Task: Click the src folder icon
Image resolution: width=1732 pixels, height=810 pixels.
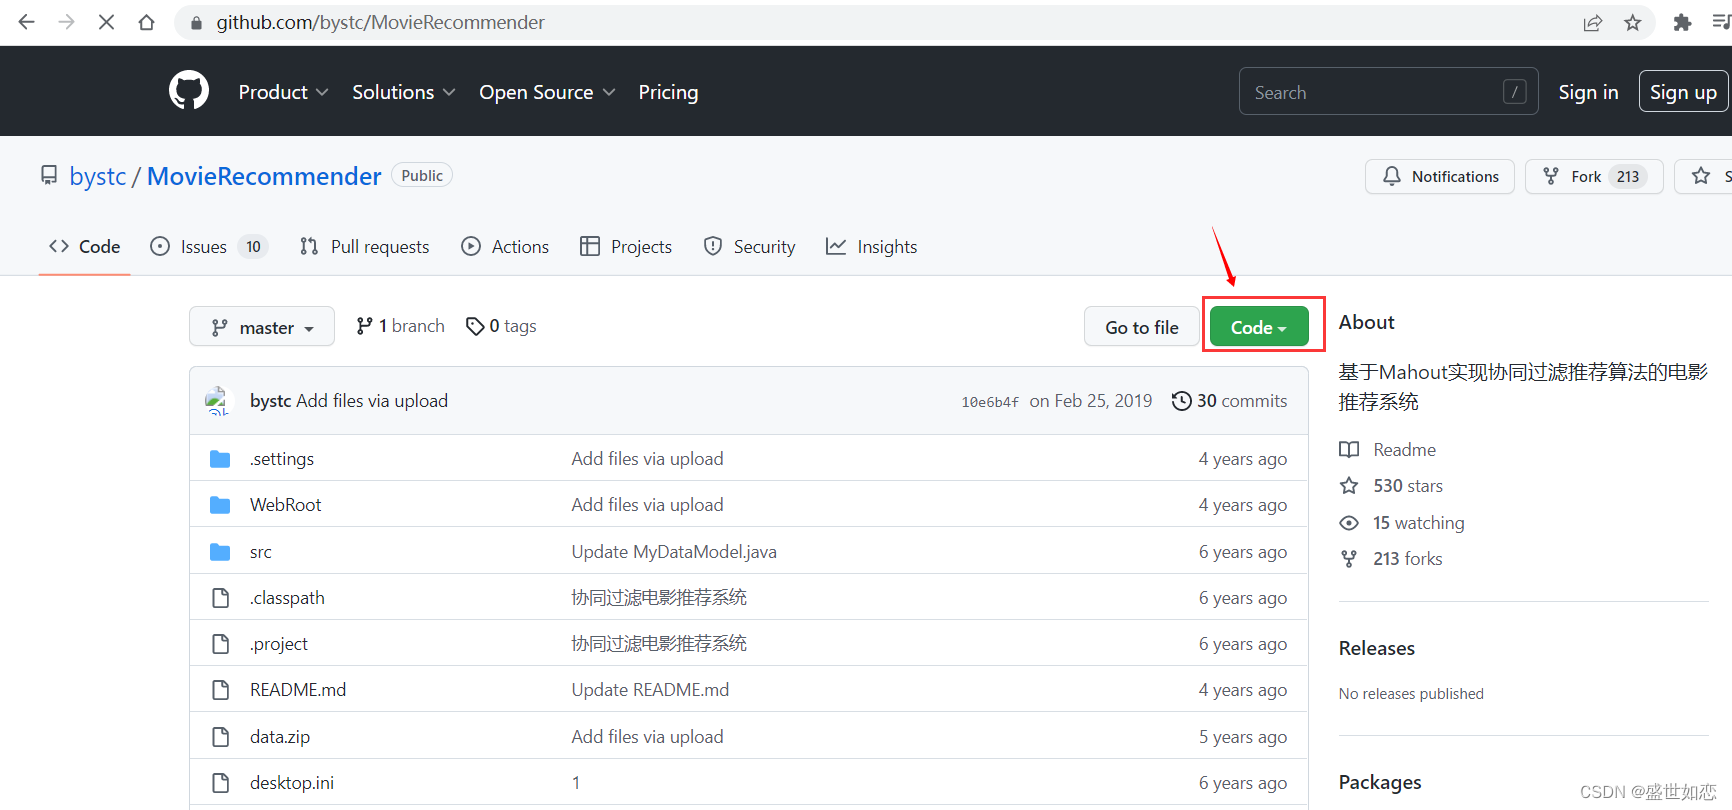Action: 220,552
